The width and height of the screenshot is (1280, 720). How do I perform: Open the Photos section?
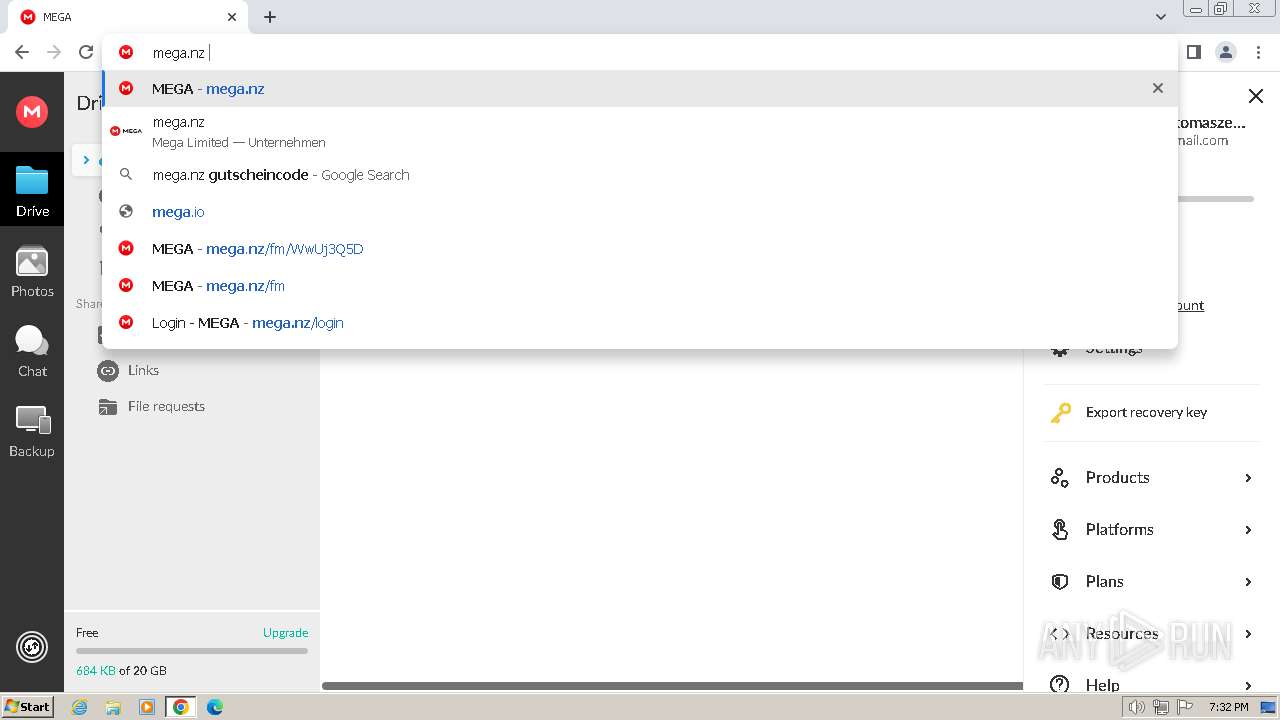(32, 272)
